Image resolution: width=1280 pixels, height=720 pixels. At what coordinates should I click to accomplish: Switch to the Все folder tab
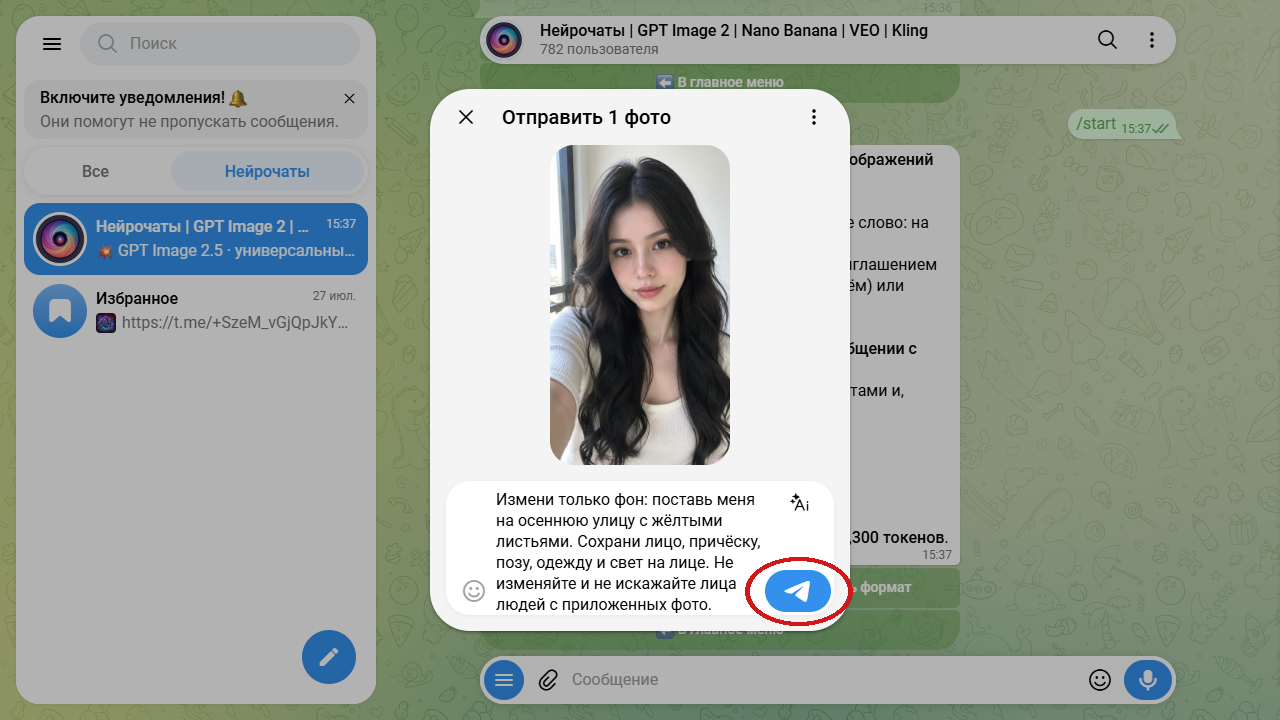click(x=95, y=171)
